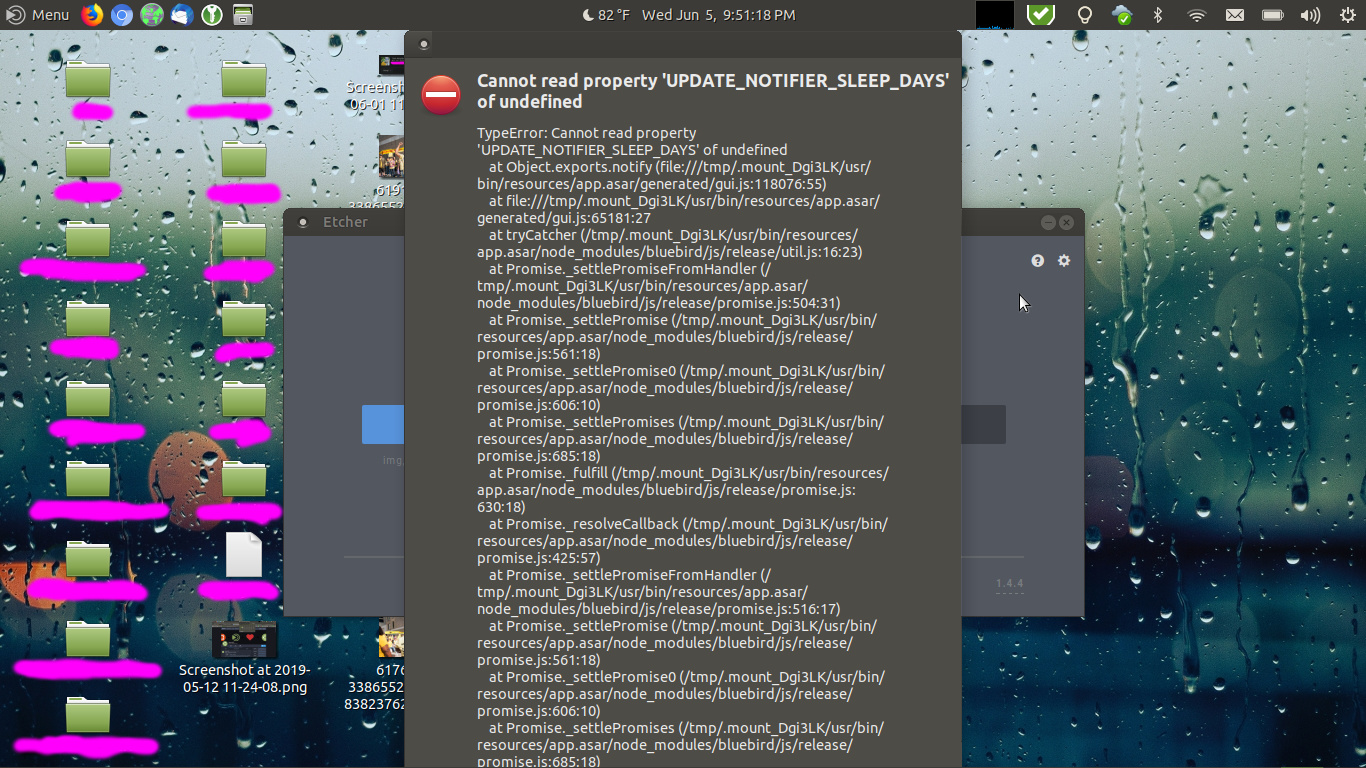
Task: Click the Etcher help question mark icon
Action: pyautogui.click(x=1038, y=260)
